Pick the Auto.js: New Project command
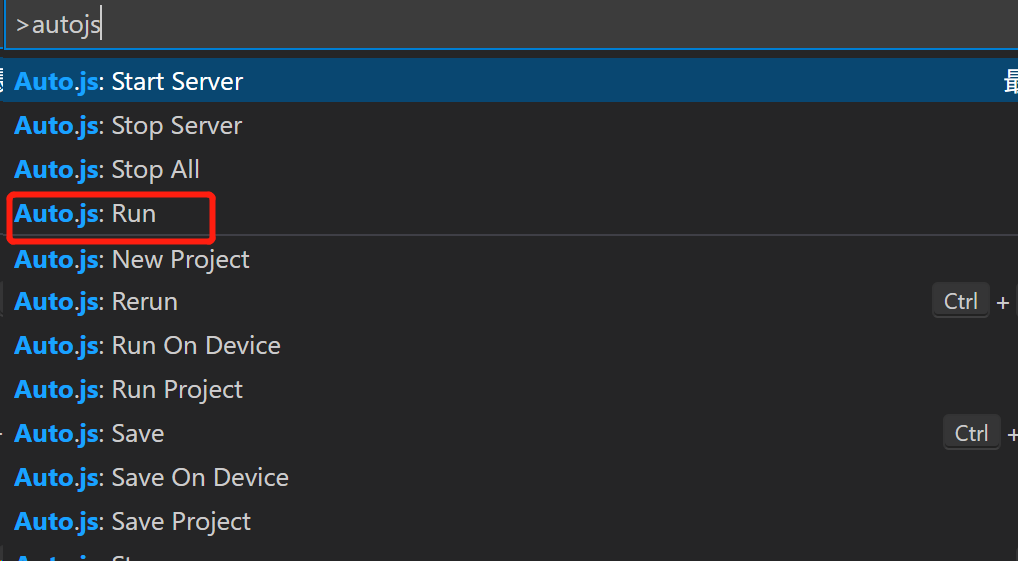The image size is (1018, 561). tap(509, 259)
